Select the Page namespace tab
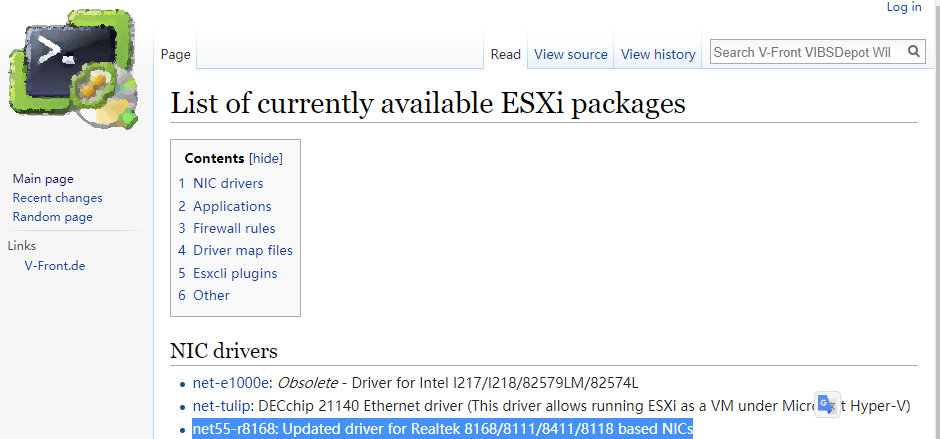This screenshot has width=940, height=439. (x=176, y=55)
